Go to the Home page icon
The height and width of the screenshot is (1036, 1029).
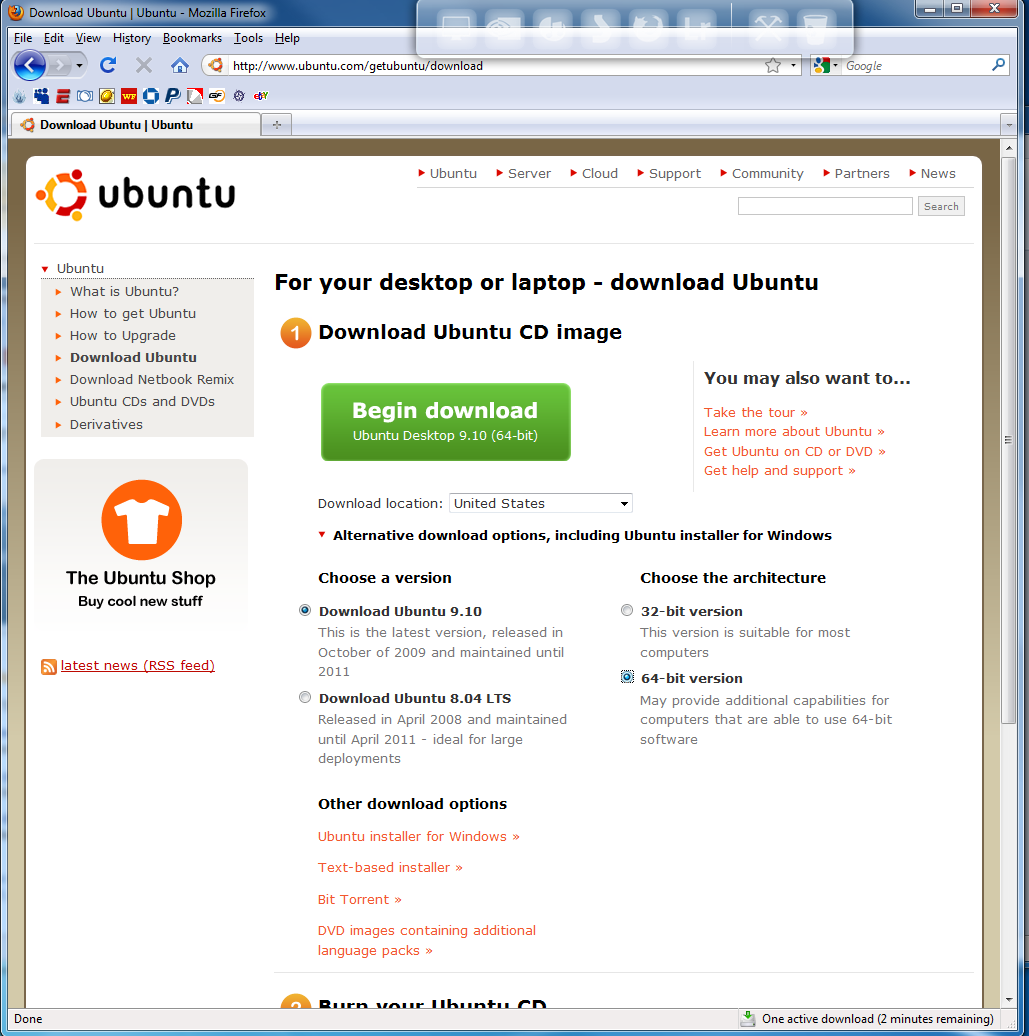click(180, 65)
